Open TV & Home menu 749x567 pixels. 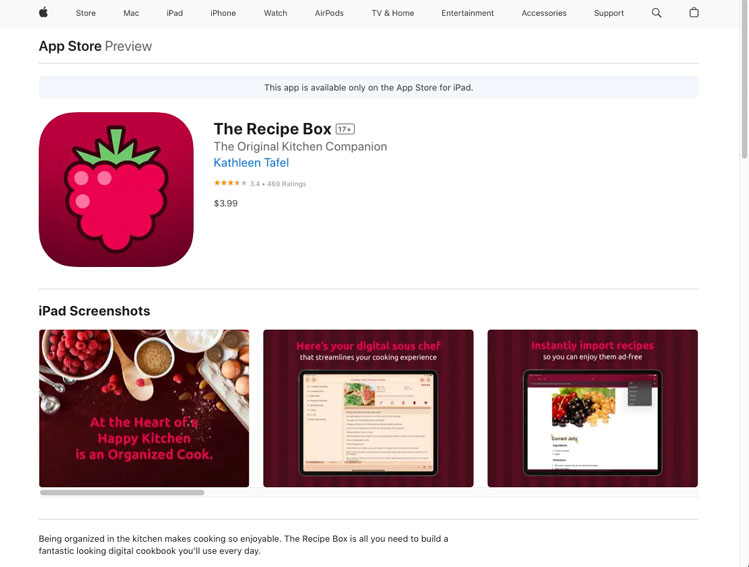pos(393,13)
